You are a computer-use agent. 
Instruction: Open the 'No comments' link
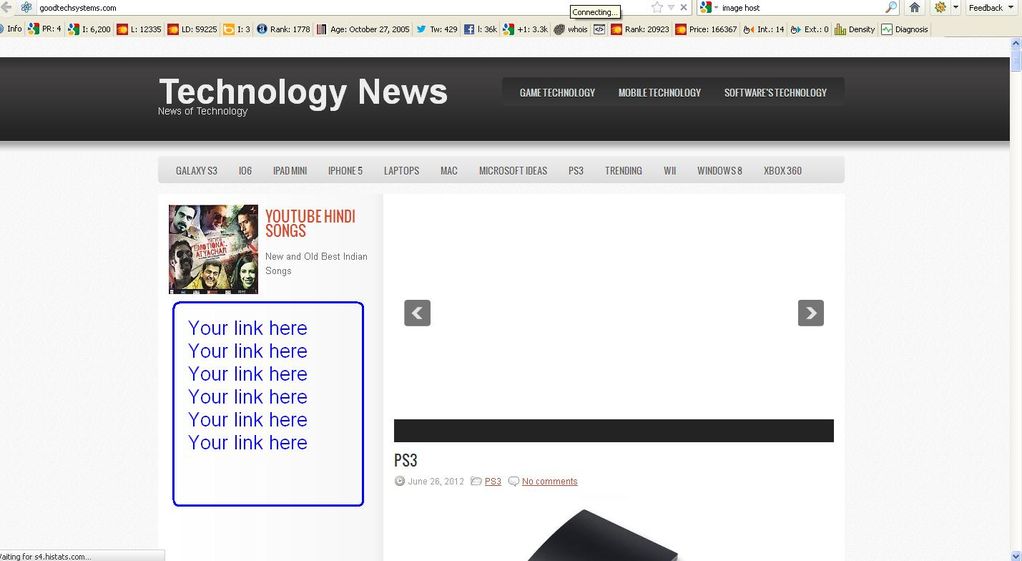coord(549,482)
